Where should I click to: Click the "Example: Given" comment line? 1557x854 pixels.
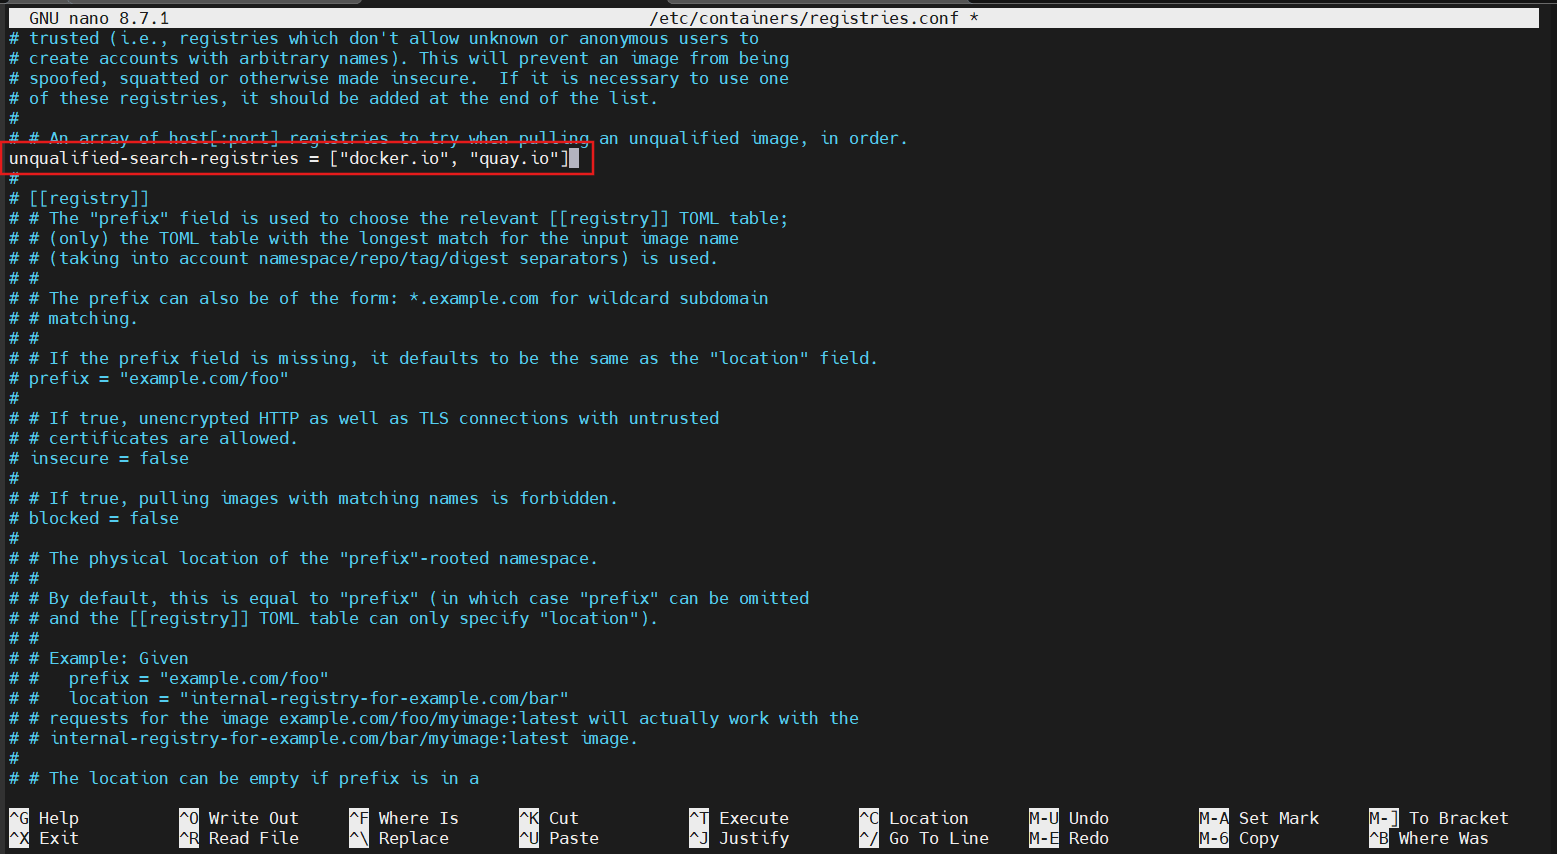99,658
